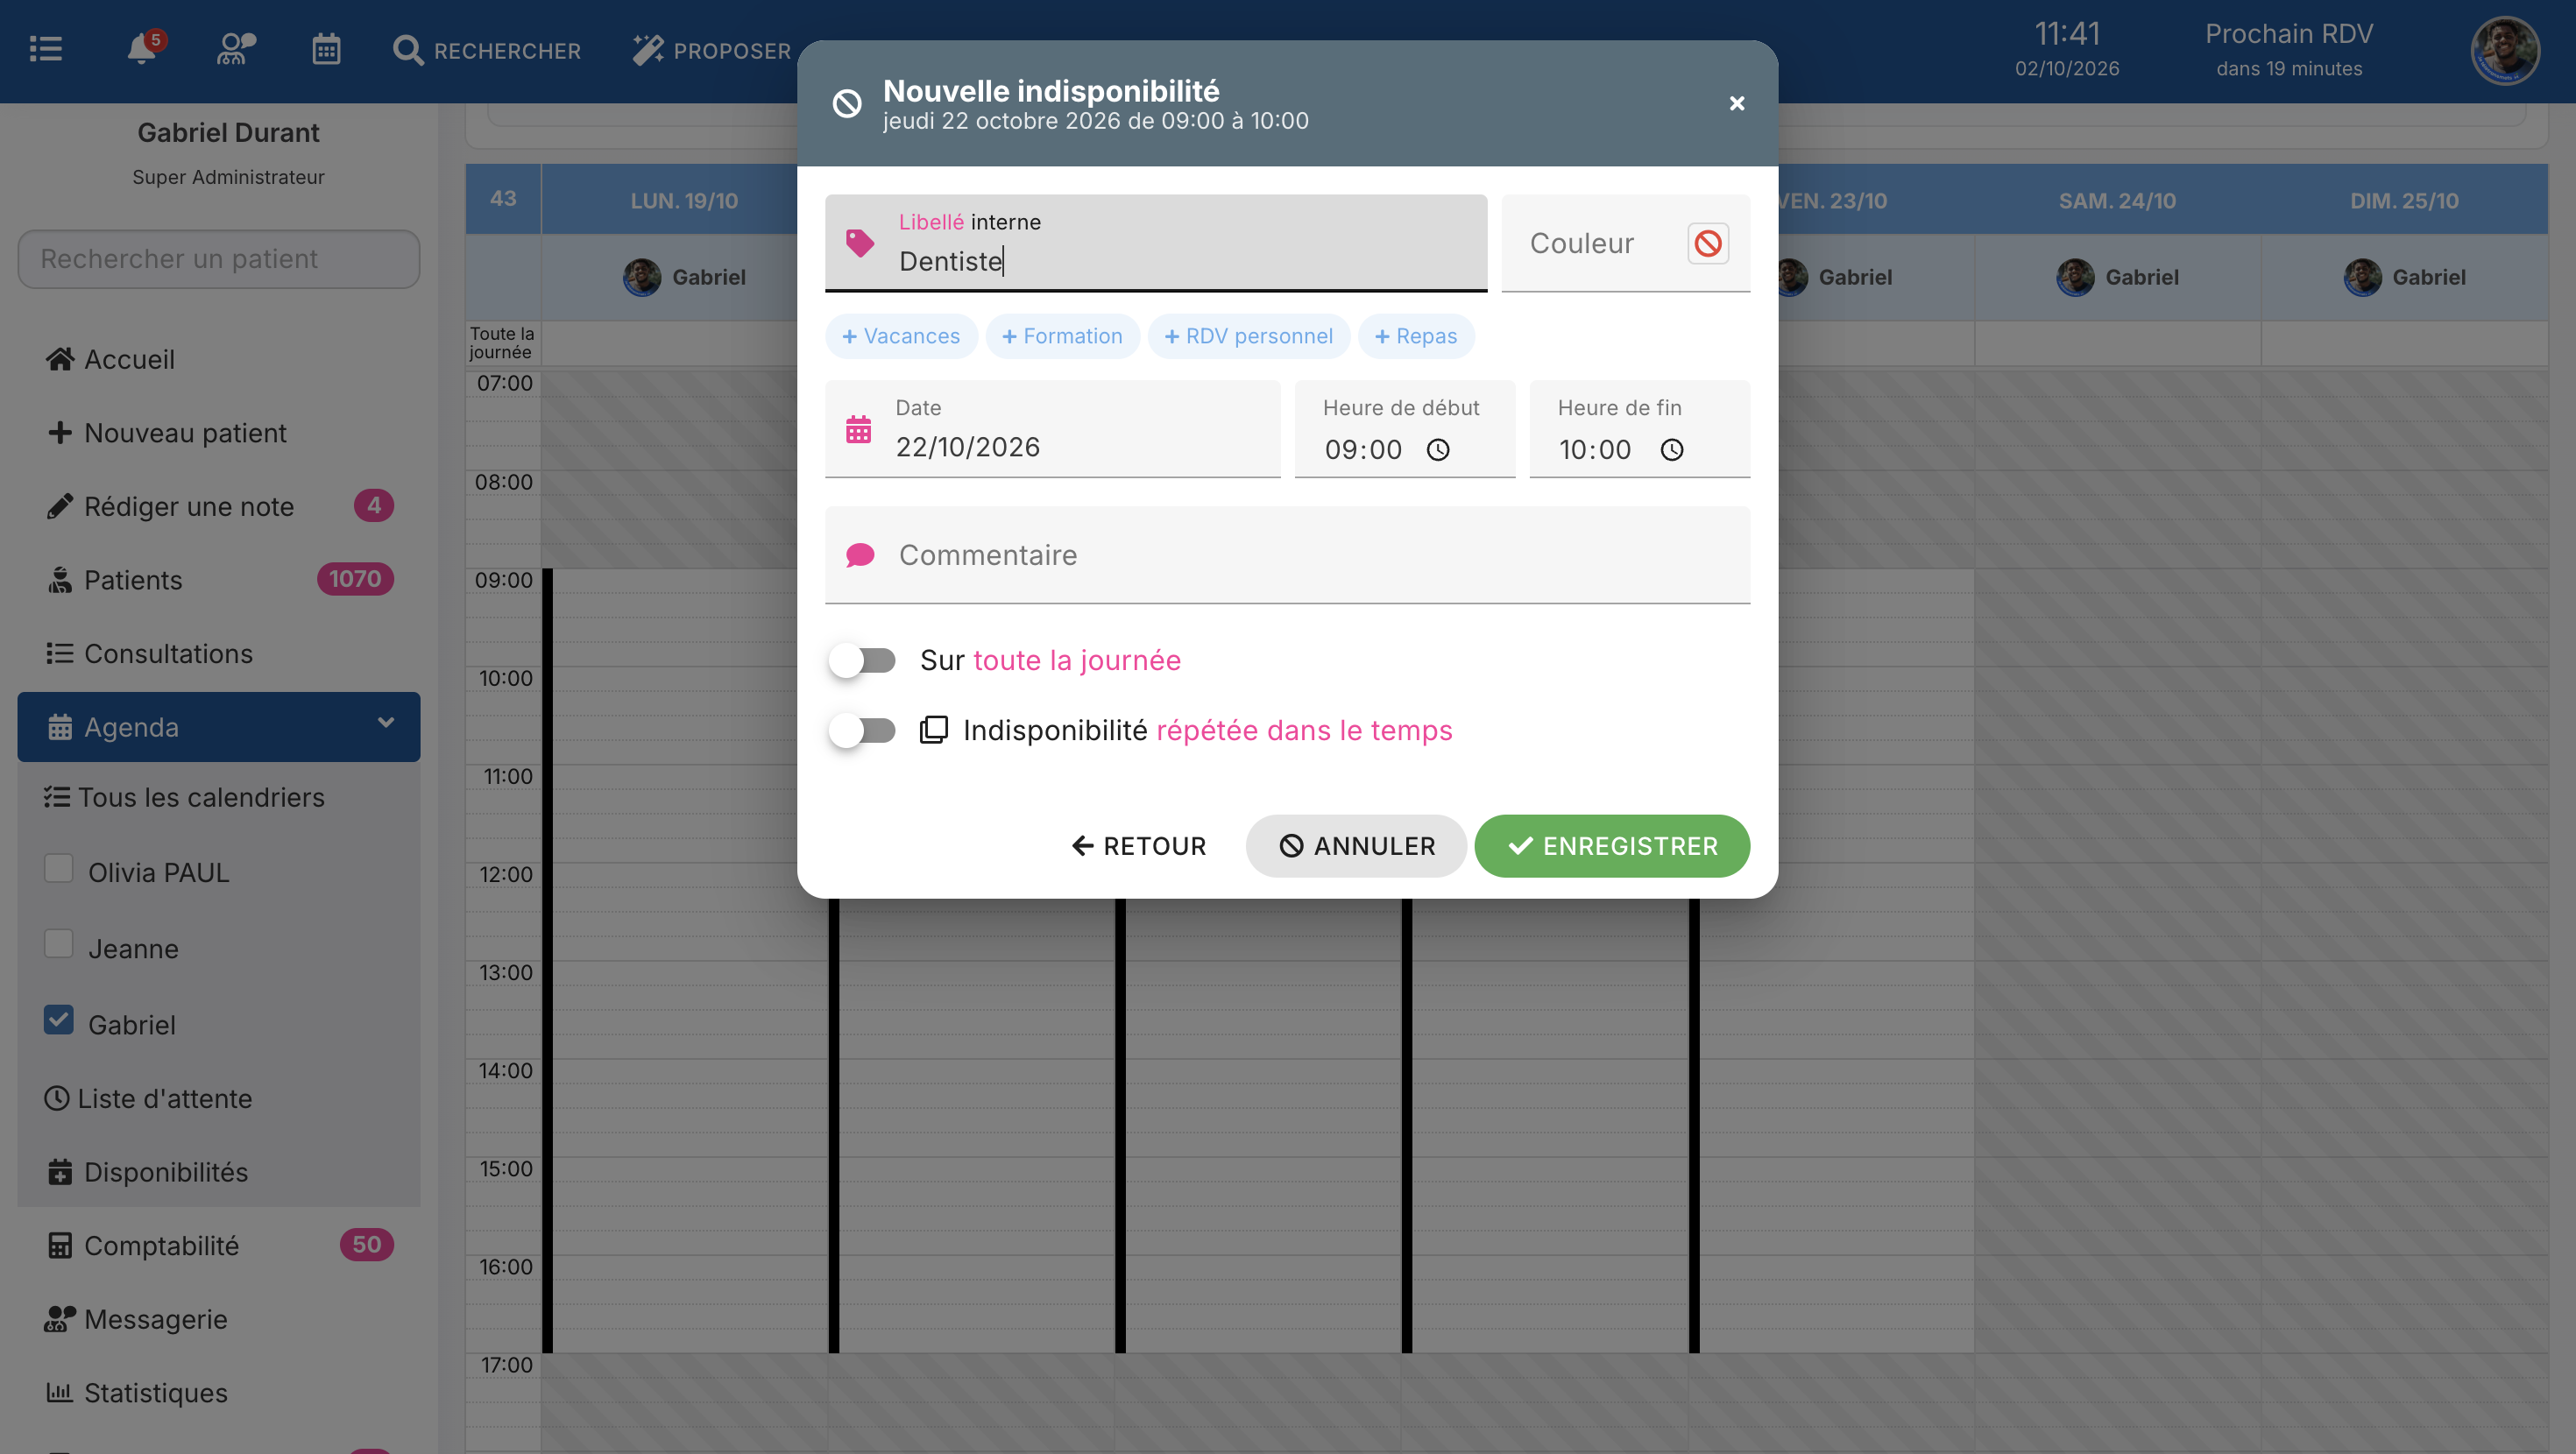Open Consultations in sidebar
The image size is (2576, 1454).
(219, 653)
